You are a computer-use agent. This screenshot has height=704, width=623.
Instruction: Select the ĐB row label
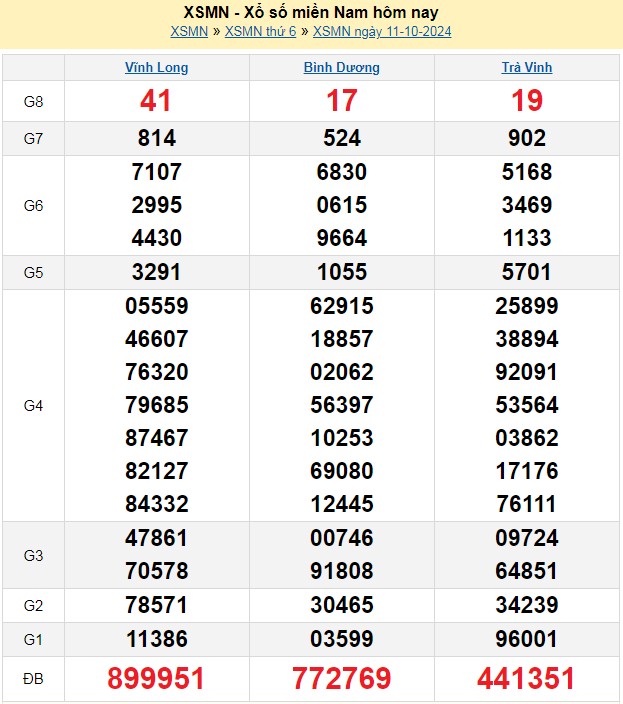33,680
